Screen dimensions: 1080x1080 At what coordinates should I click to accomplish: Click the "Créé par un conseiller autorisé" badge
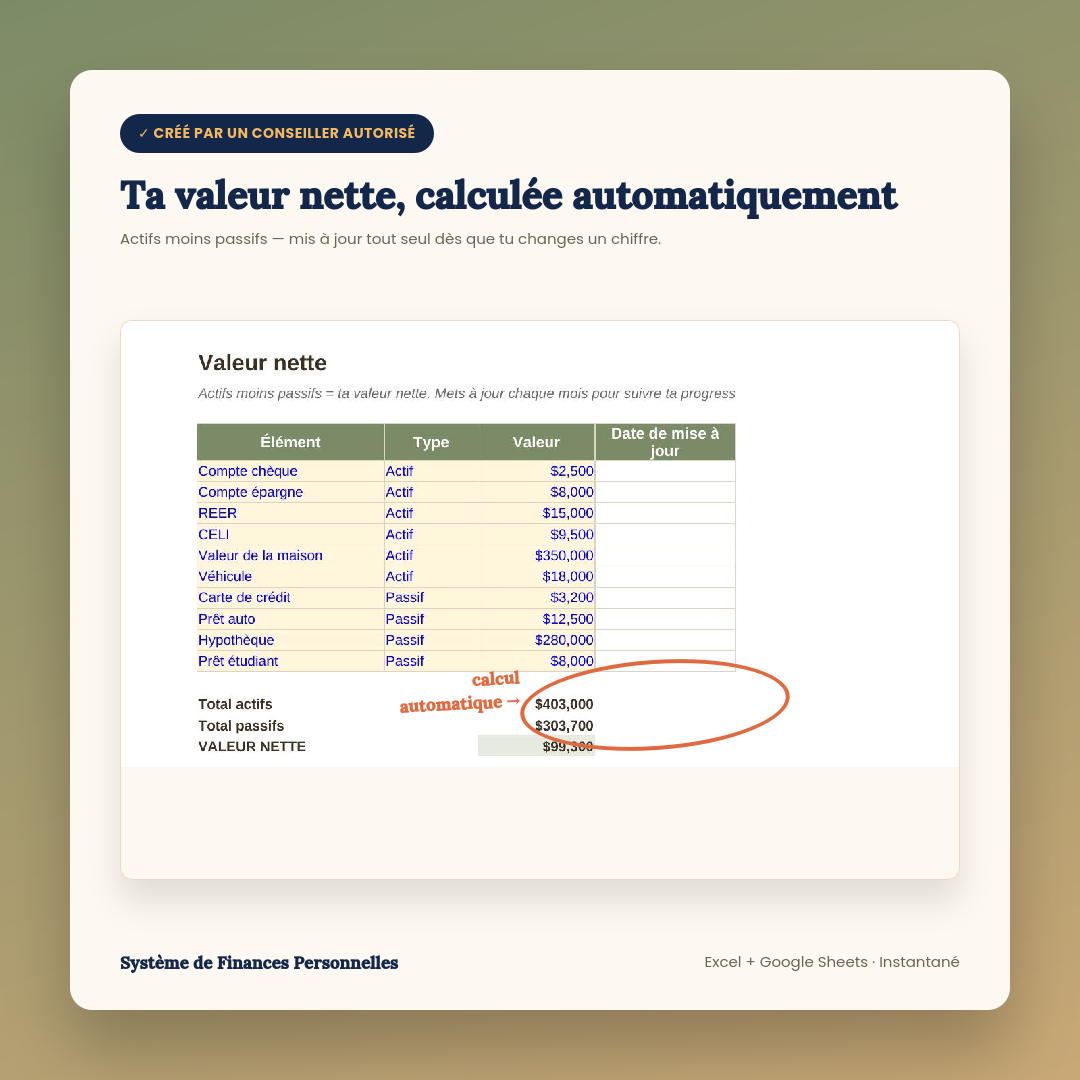tap(276, 133)
